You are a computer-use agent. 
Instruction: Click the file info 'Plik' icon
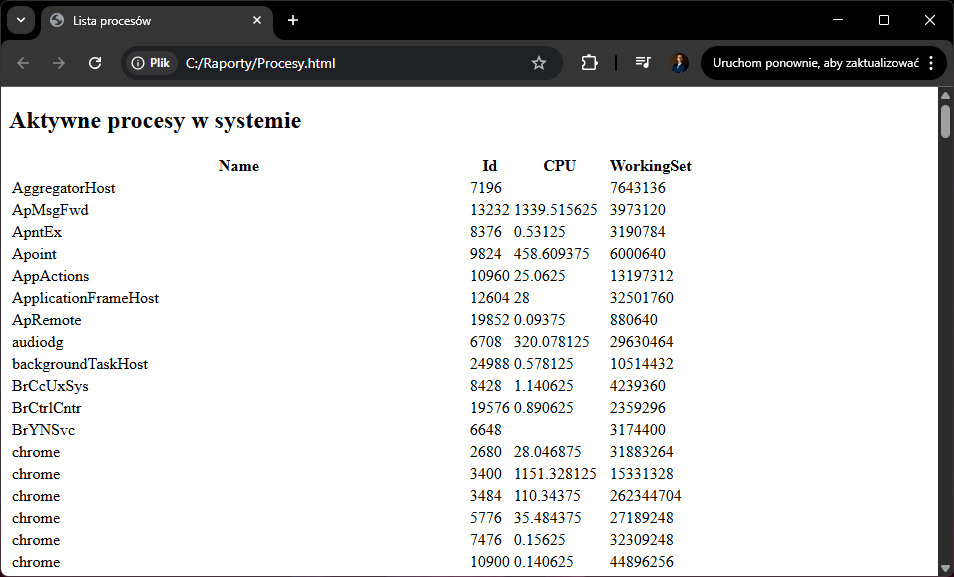click(x=151, y=63)
